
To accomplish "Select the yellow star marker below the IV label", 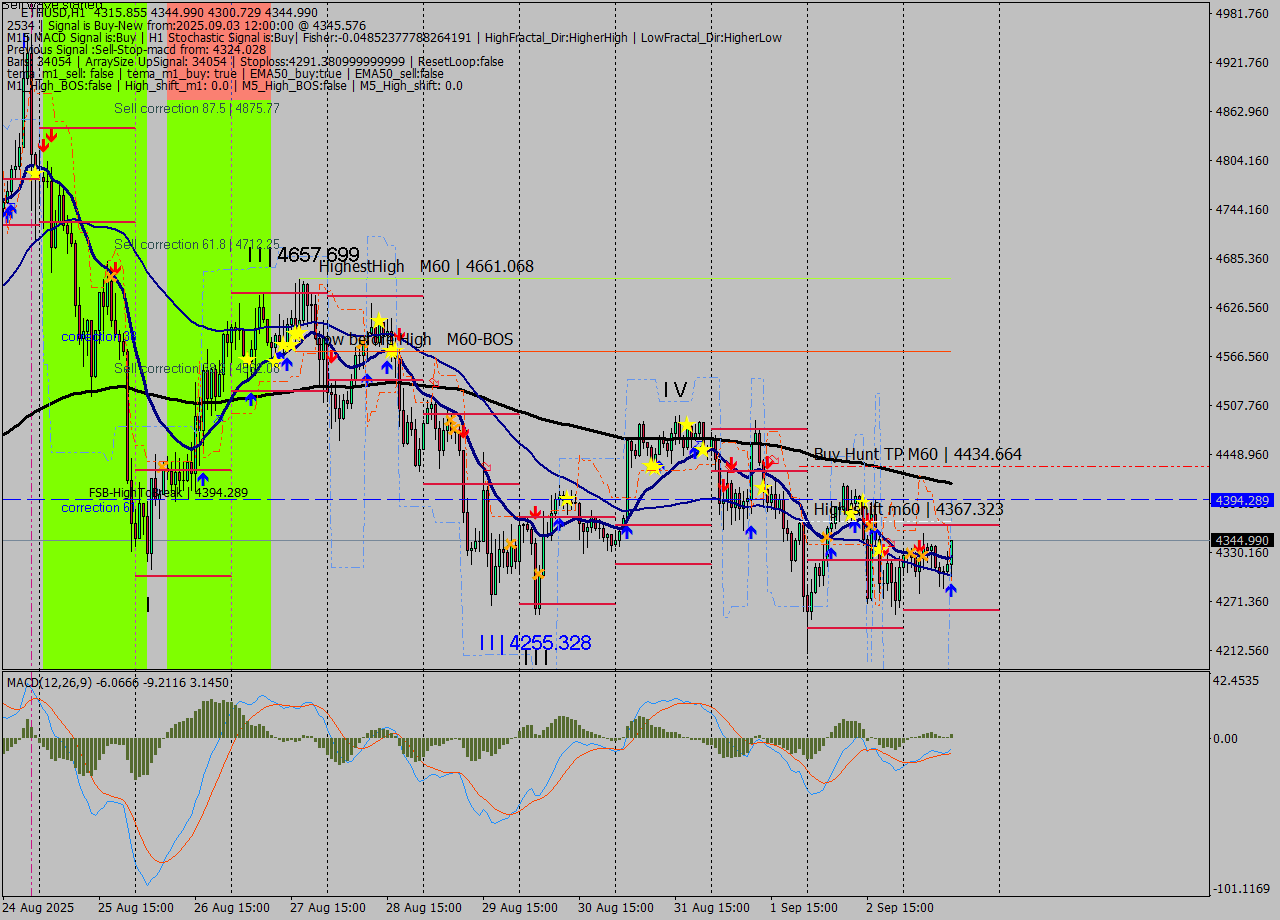I will point(687,425).
